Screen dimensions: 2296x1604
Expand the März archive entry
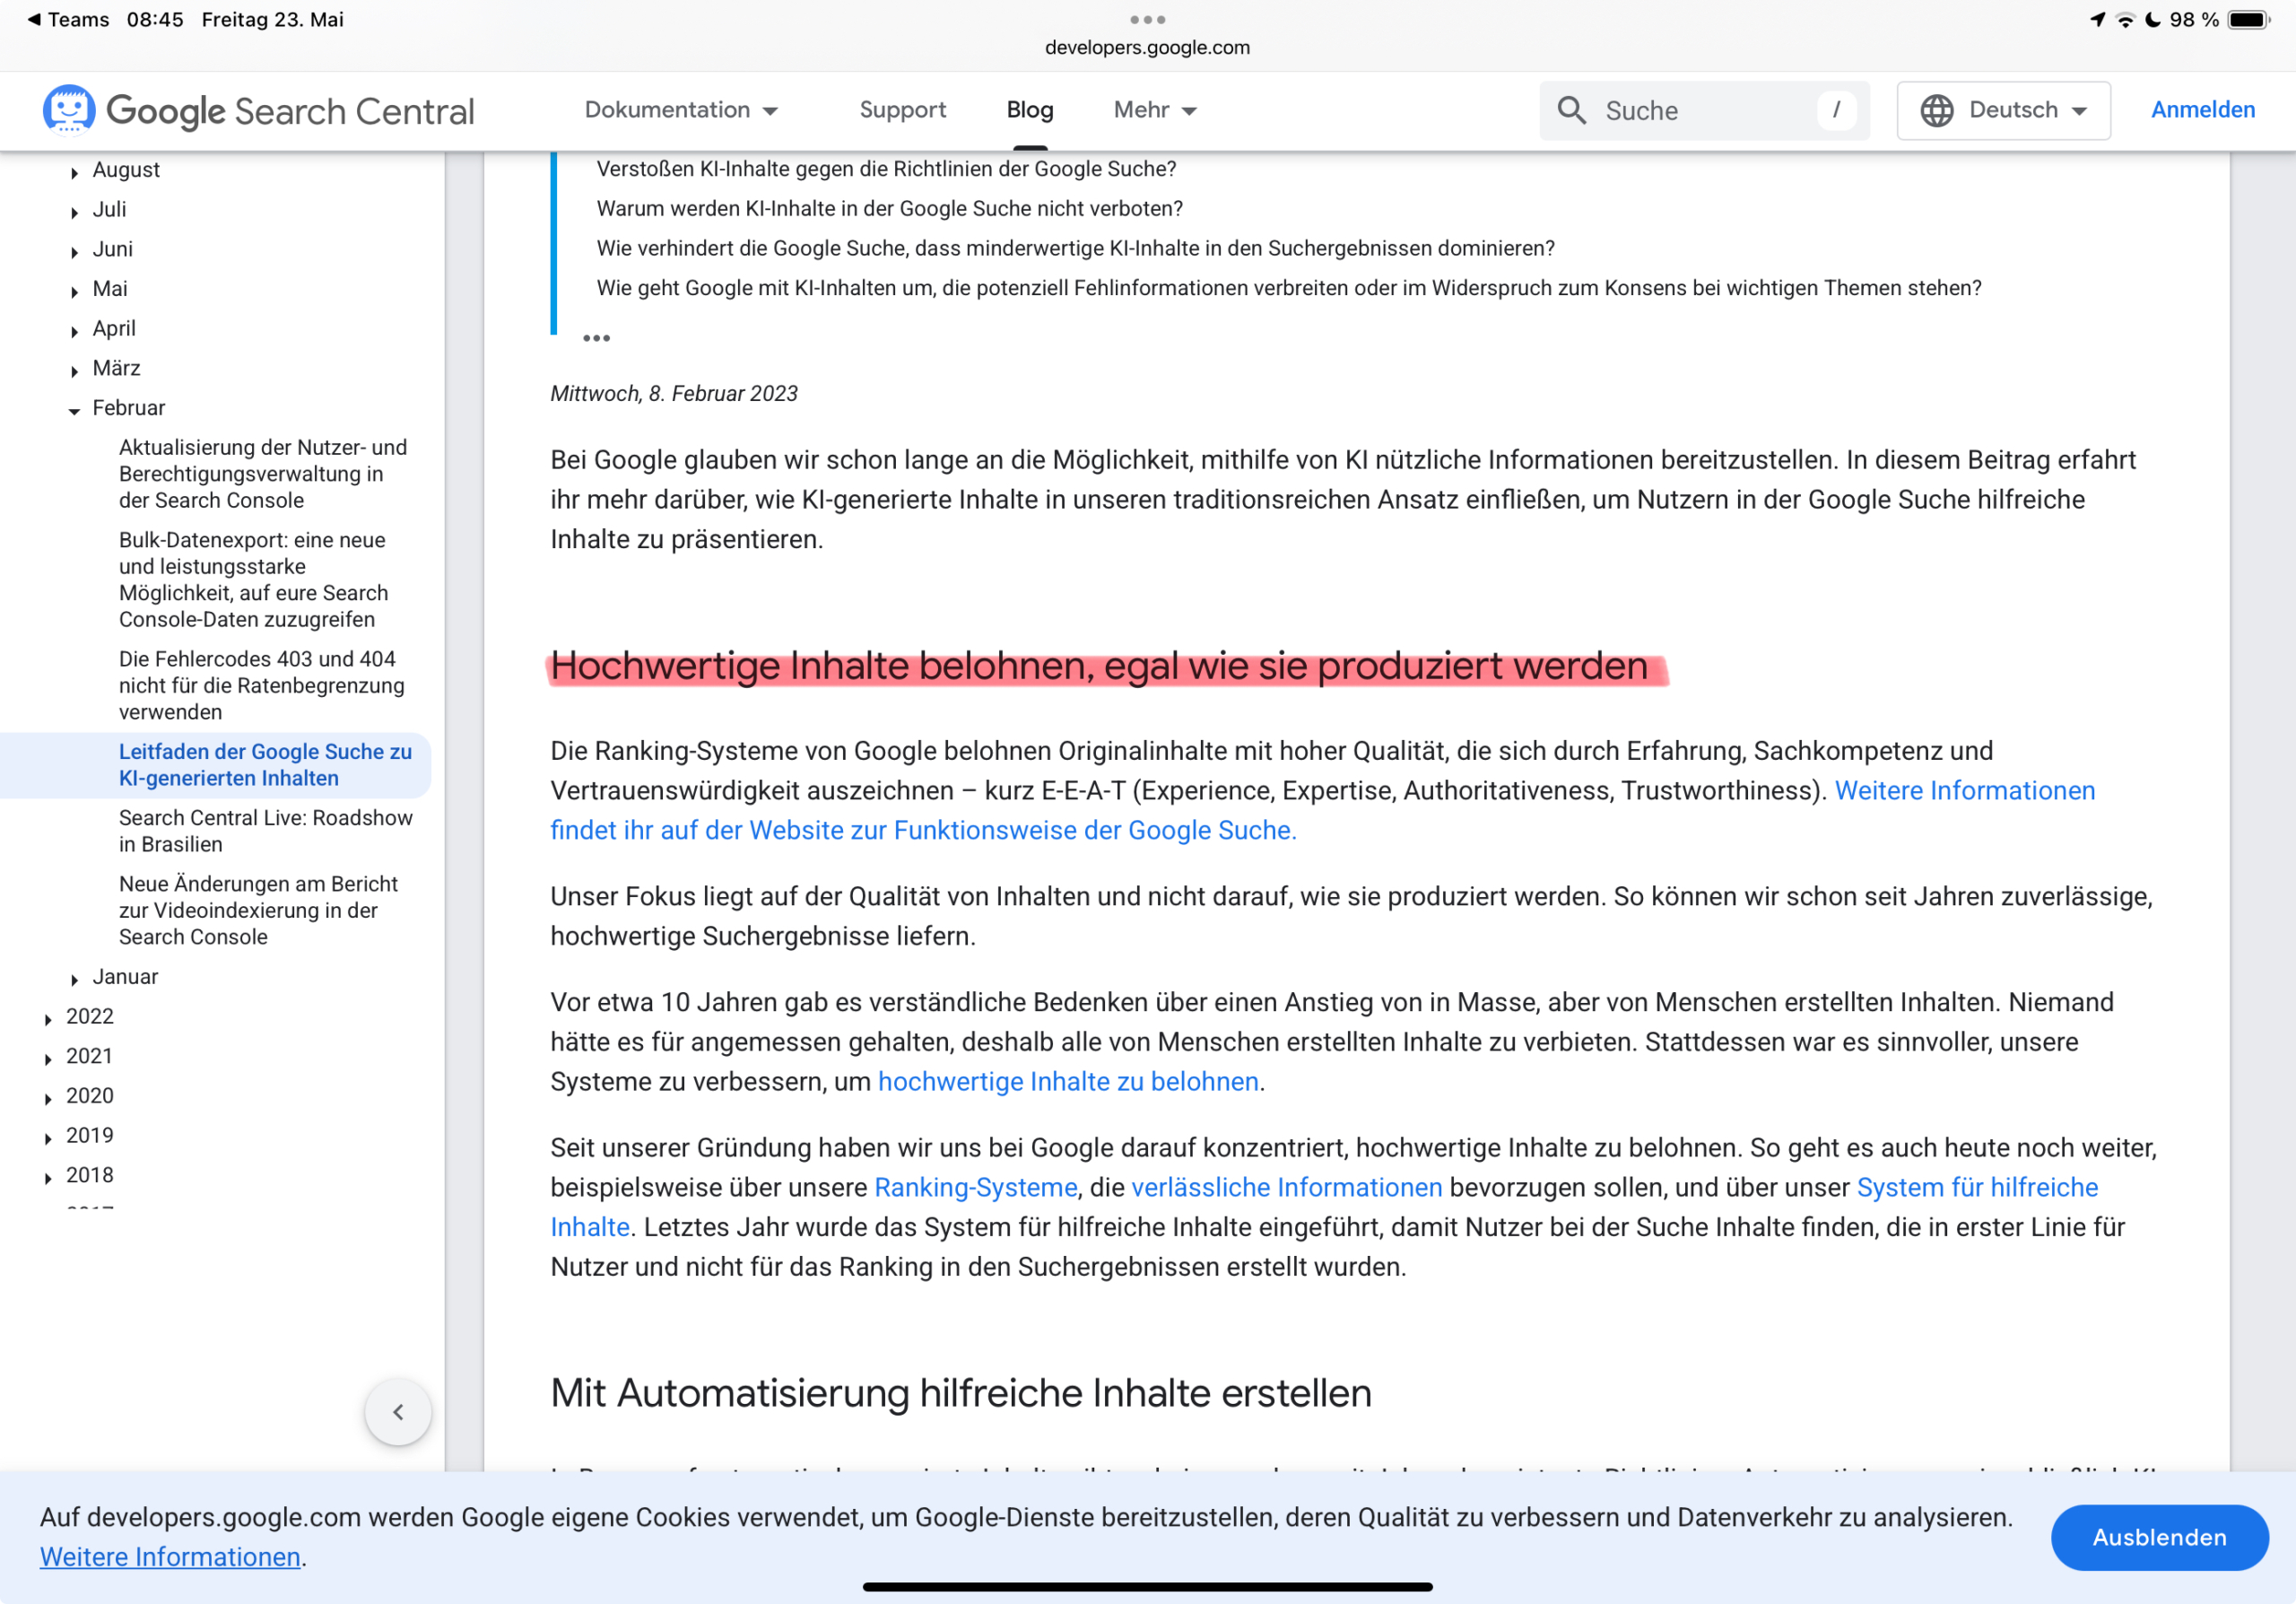pyautogui.click(x=74, y=371)
